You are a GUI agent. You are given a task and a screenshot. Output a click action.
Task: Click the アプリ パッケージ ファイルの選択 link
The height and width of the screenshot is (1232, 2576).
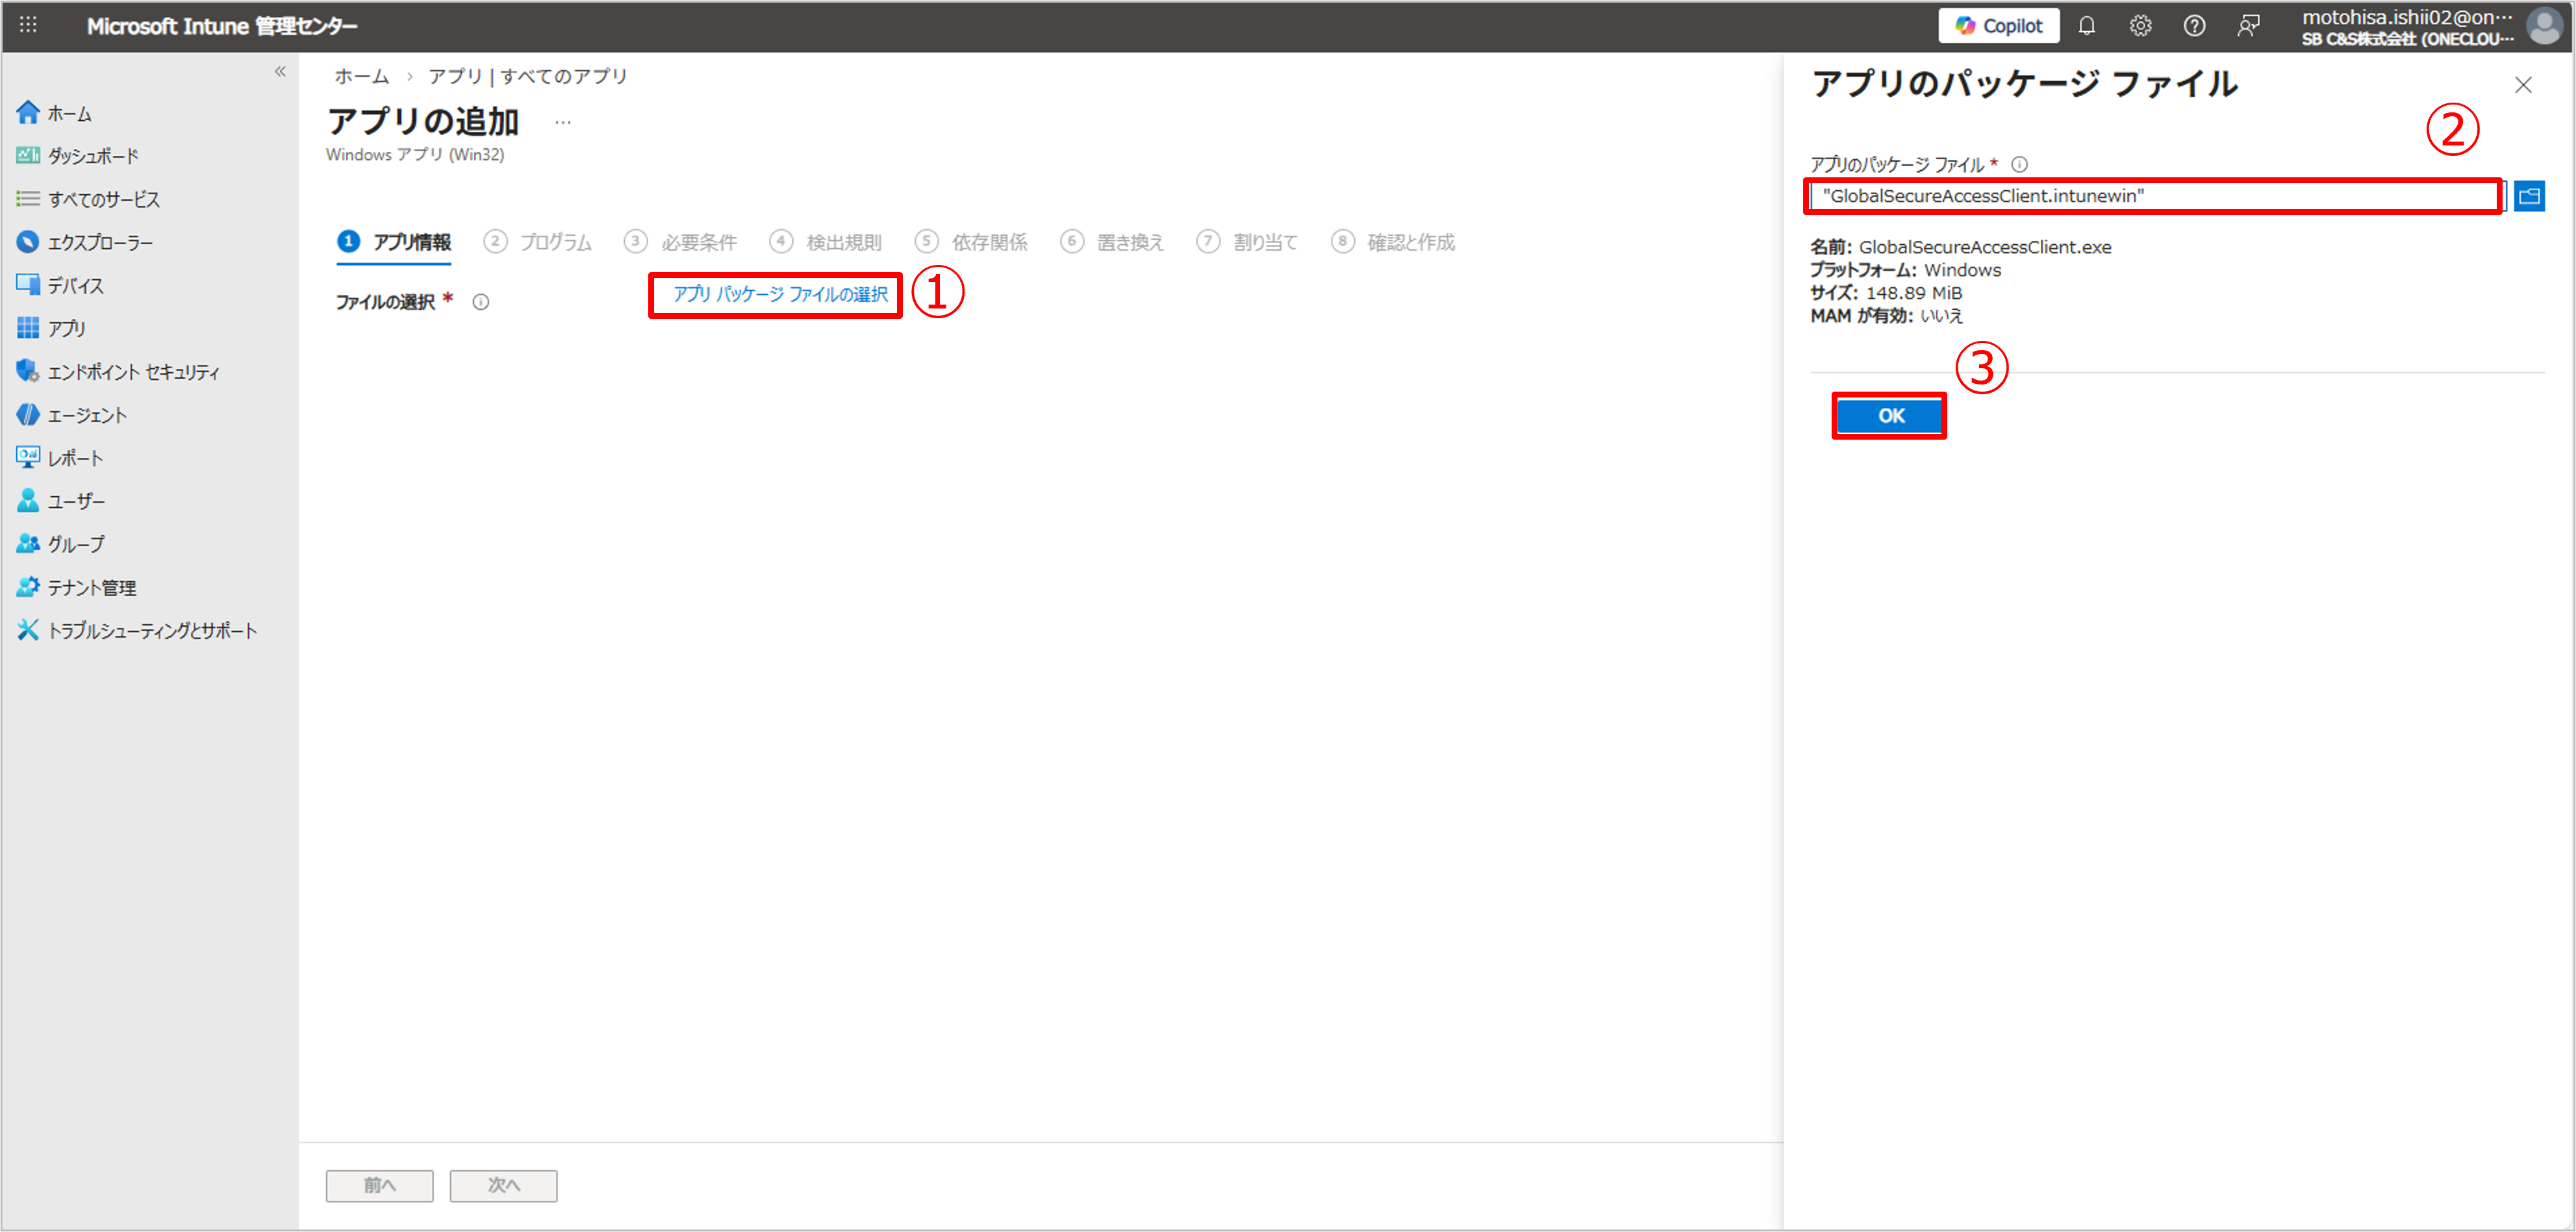779,294
